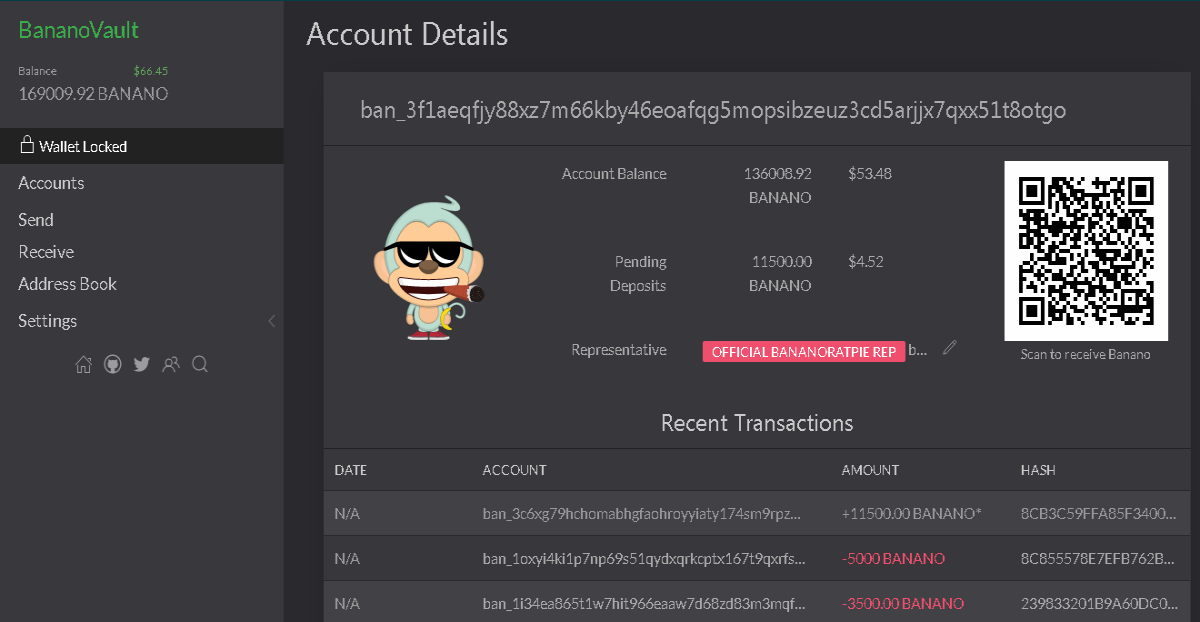The height and width of the screenshot is (622, 1200).
Task: Click the home icon in sidebar
Action: (x=83, y=365)
